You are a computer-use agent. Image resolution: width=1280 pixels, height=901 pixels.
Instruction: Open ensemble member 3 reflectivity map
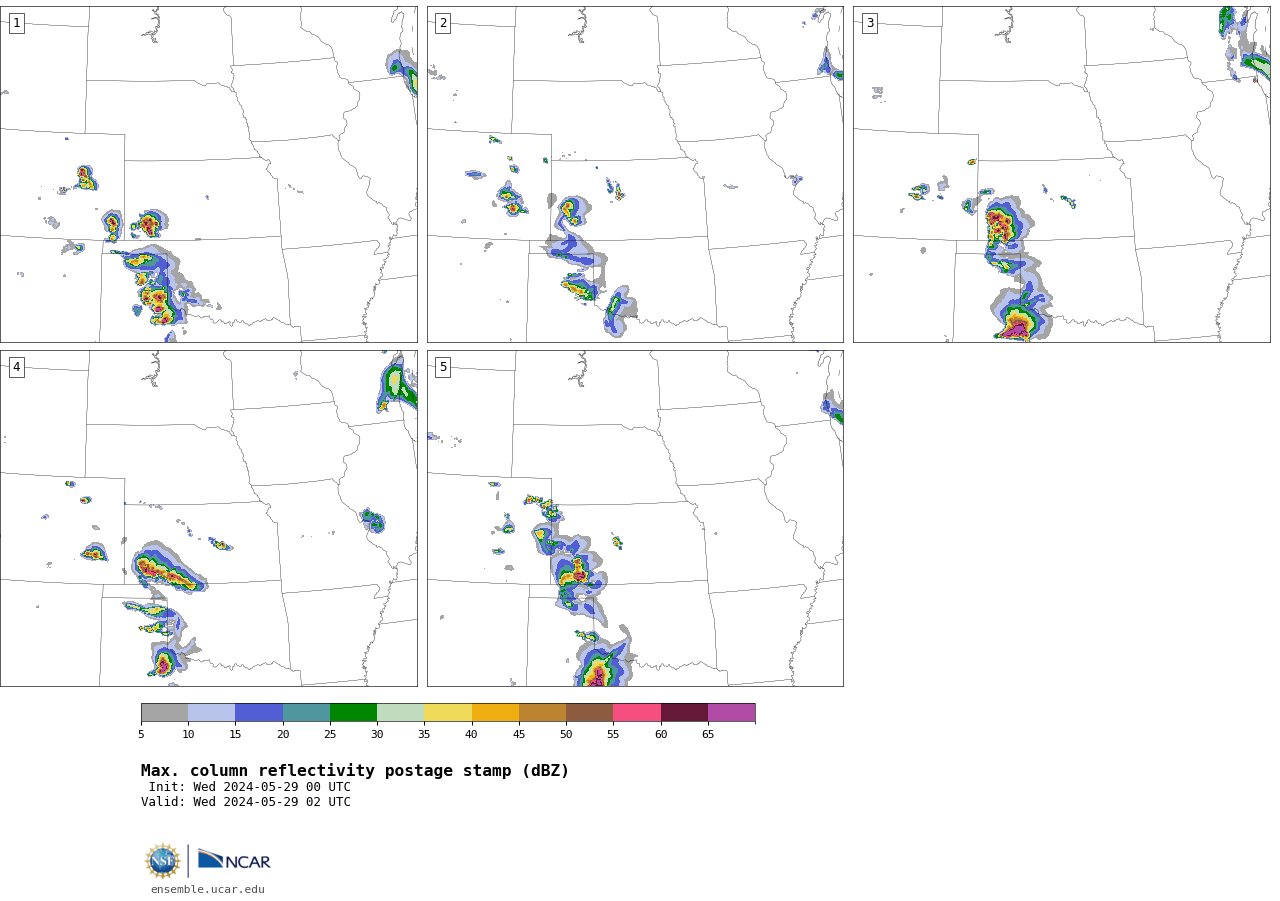1062,174
